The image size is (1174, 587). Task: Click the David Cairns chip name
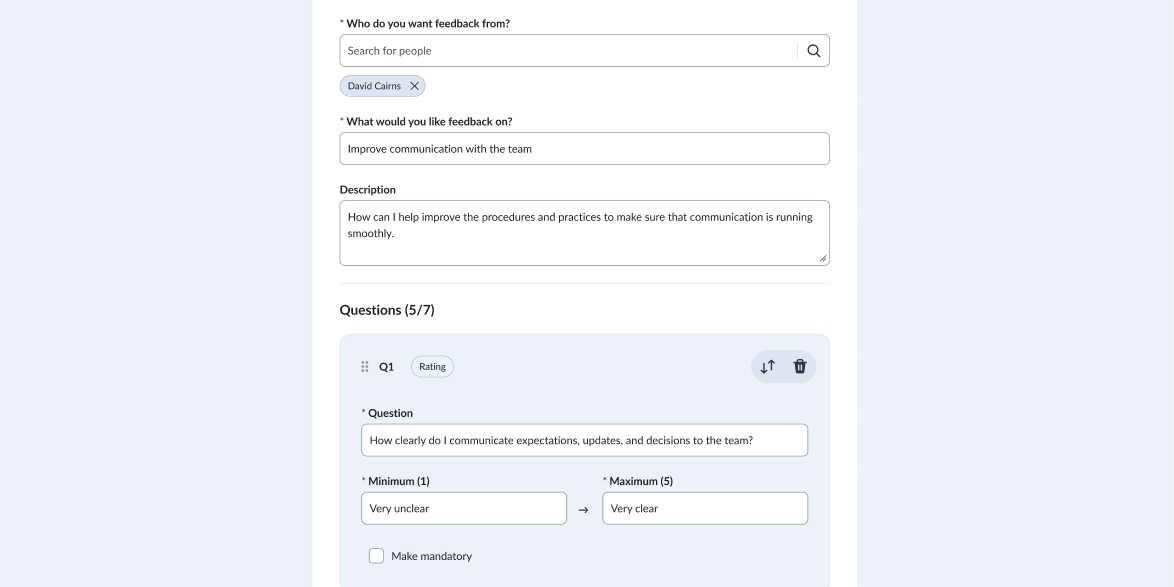tap(374, 86)
